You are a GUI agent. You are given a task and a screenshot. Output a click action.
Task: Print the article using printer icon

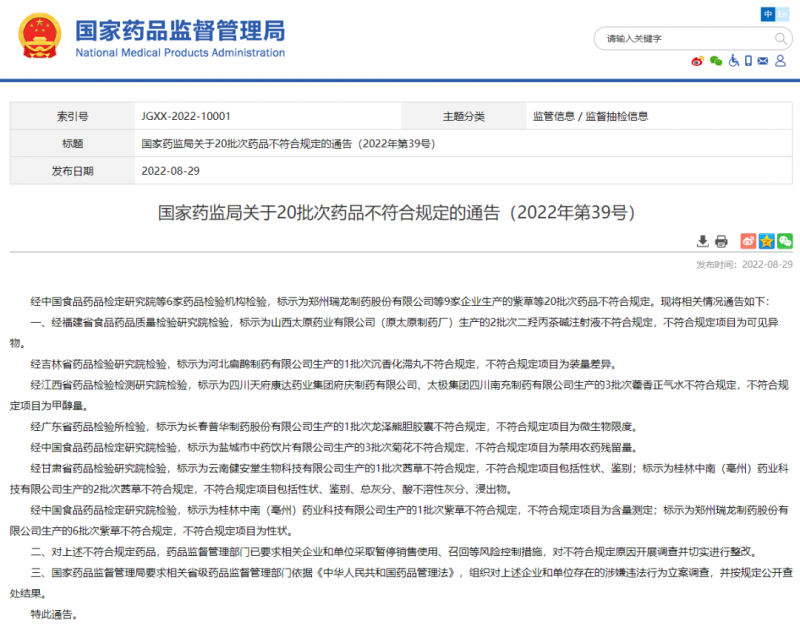click(x=720, y=241)
